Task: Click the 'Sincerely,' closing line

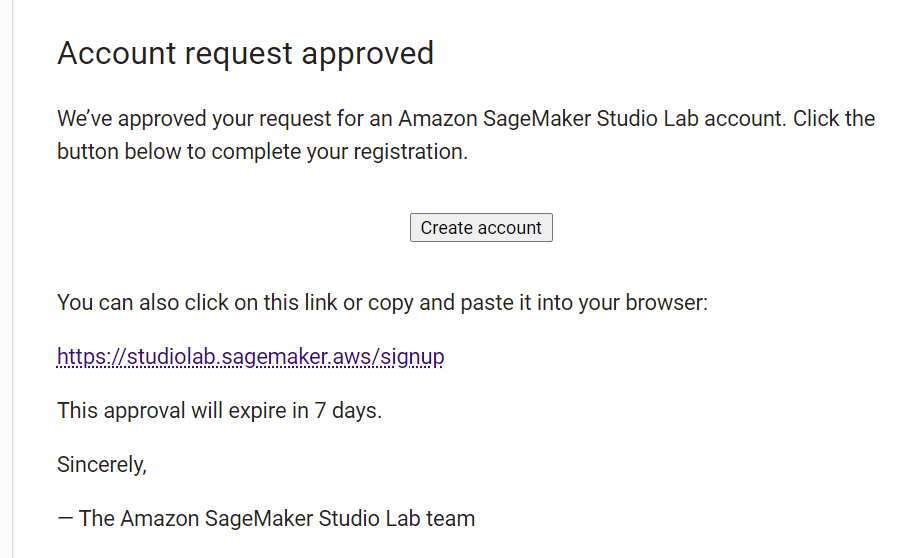Action: [102, 464]
